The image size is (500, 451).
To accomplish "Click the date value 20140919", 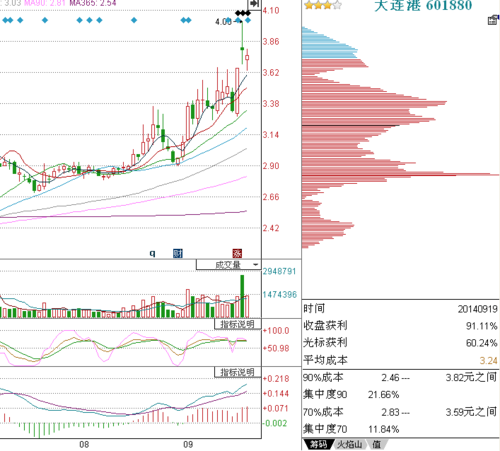I will click(x=477, y=309).
